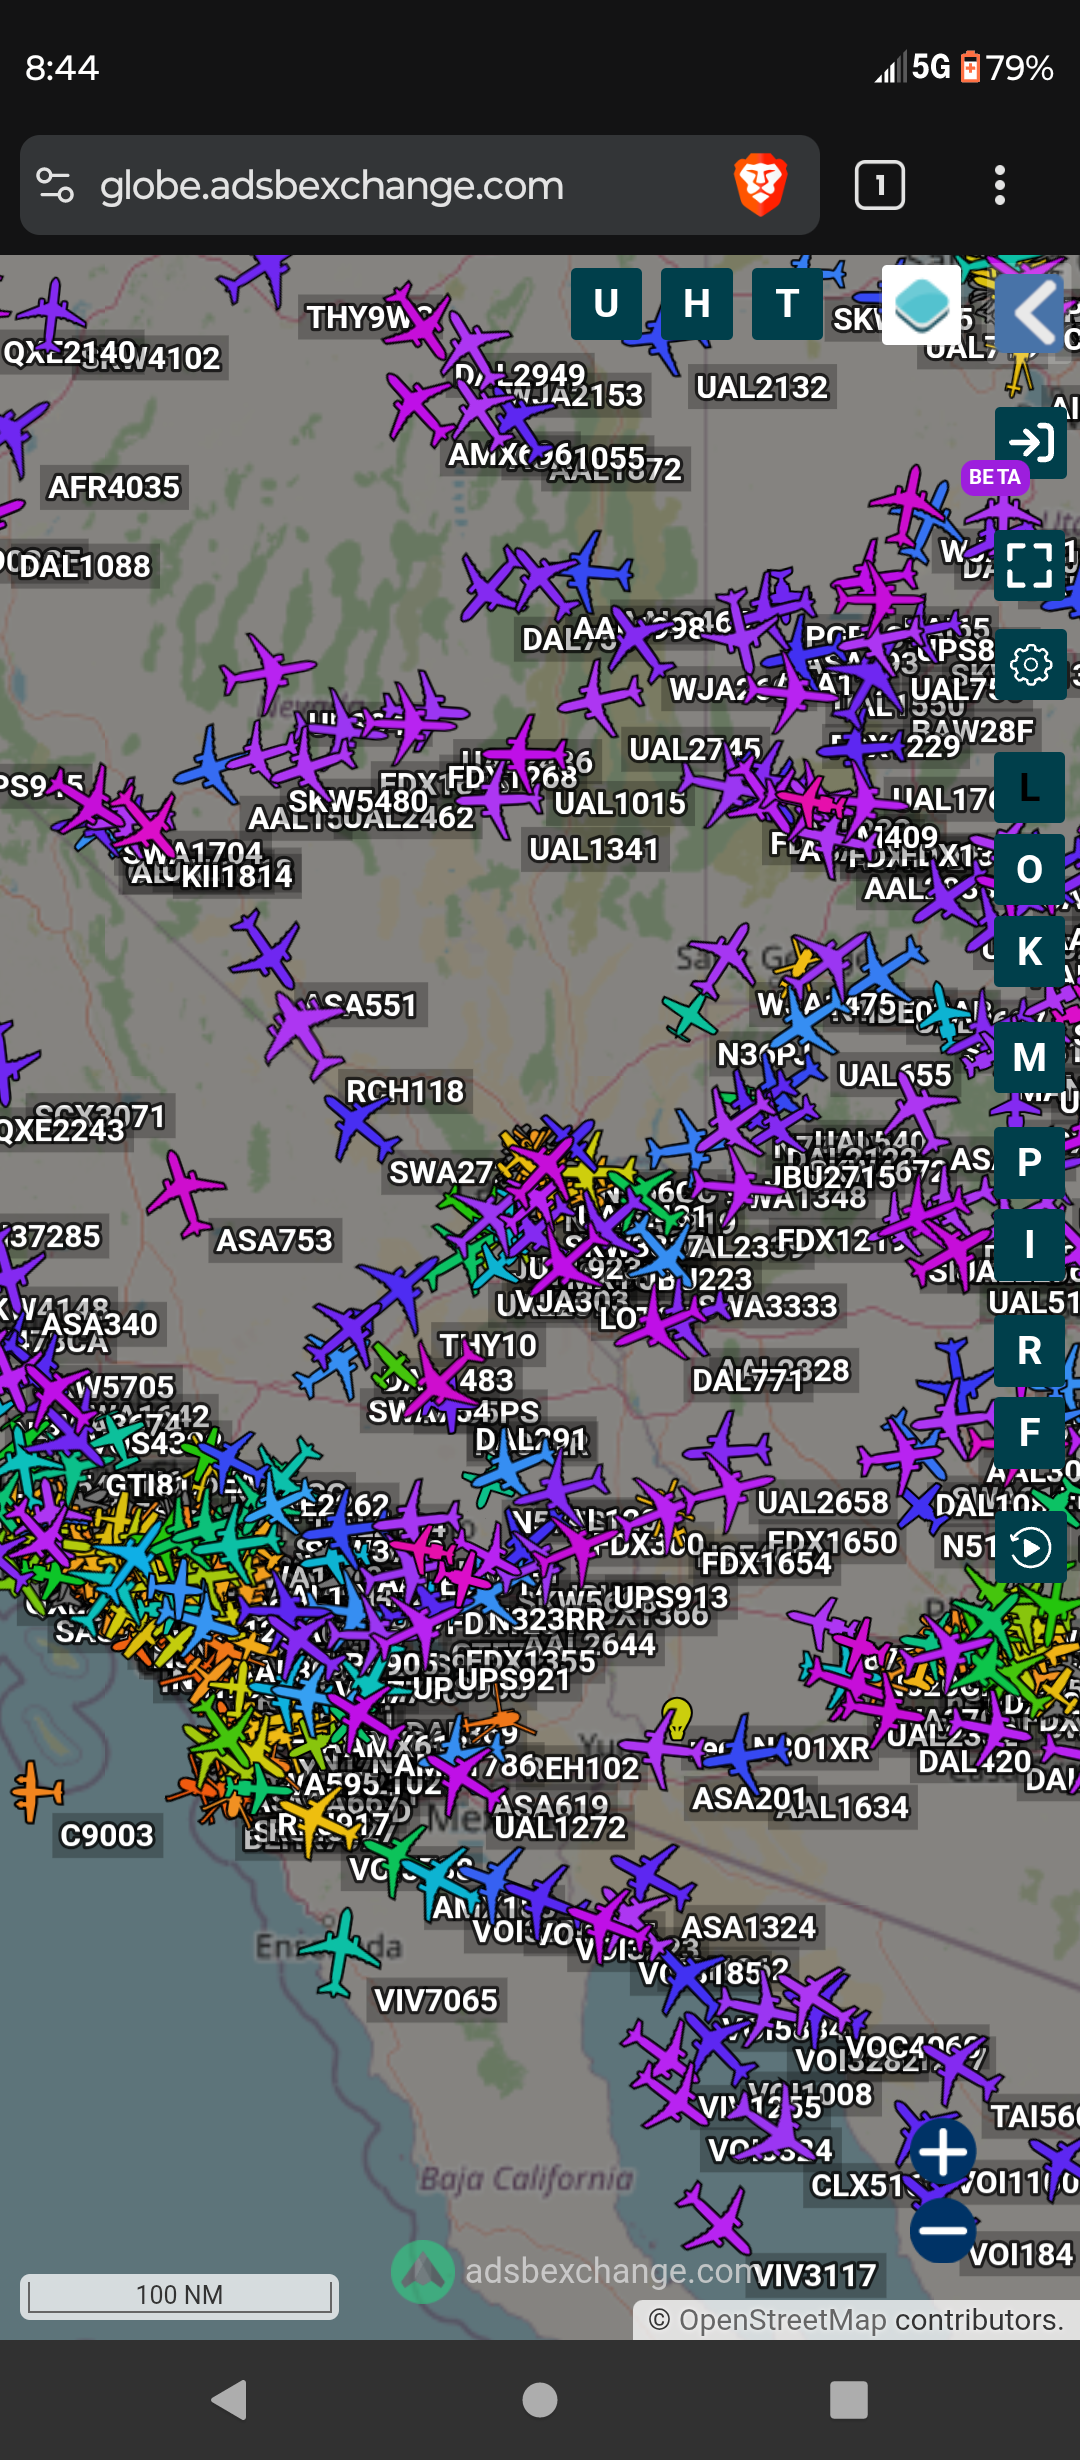
Task: Tap the Android back navigation button
Action: coord(230,2399)
